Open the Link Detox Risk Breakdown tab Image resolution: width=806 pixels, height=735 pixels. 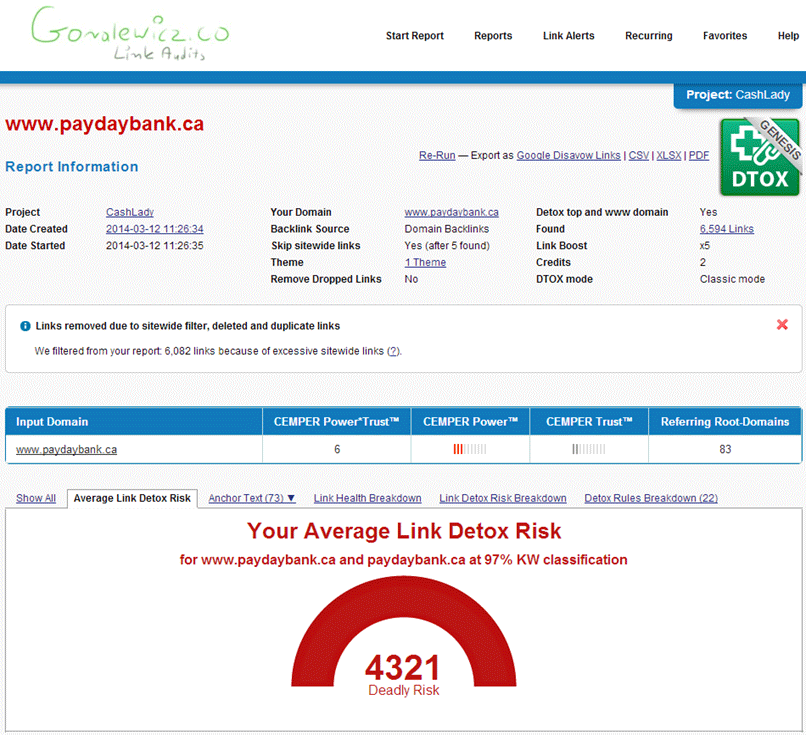click(503, 498)
